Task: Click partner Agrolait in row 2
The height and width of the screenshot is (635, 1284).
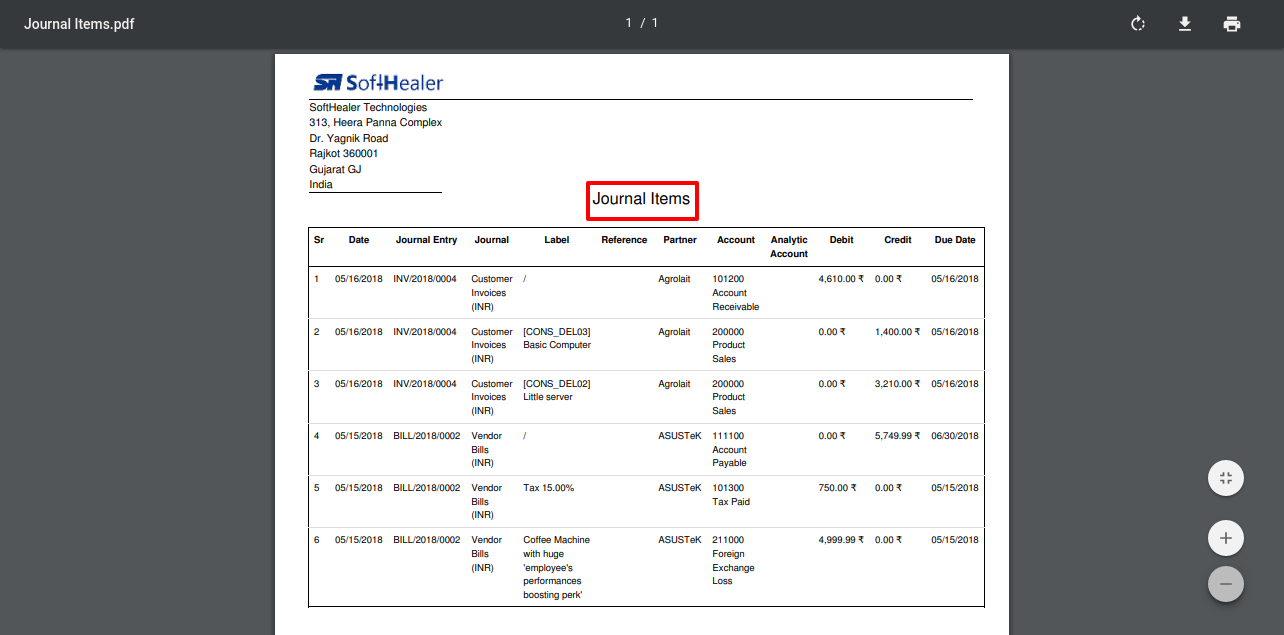Action: 675,331
